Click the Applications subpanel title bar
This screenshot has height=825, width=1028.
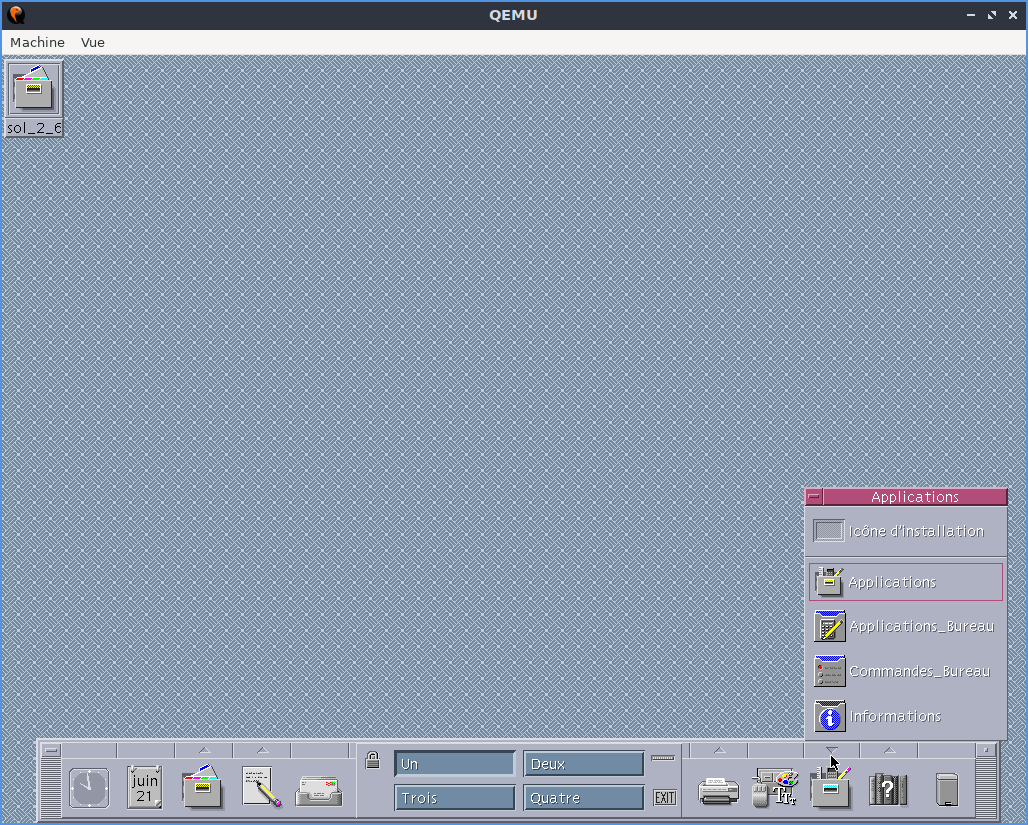click(915, 497)
